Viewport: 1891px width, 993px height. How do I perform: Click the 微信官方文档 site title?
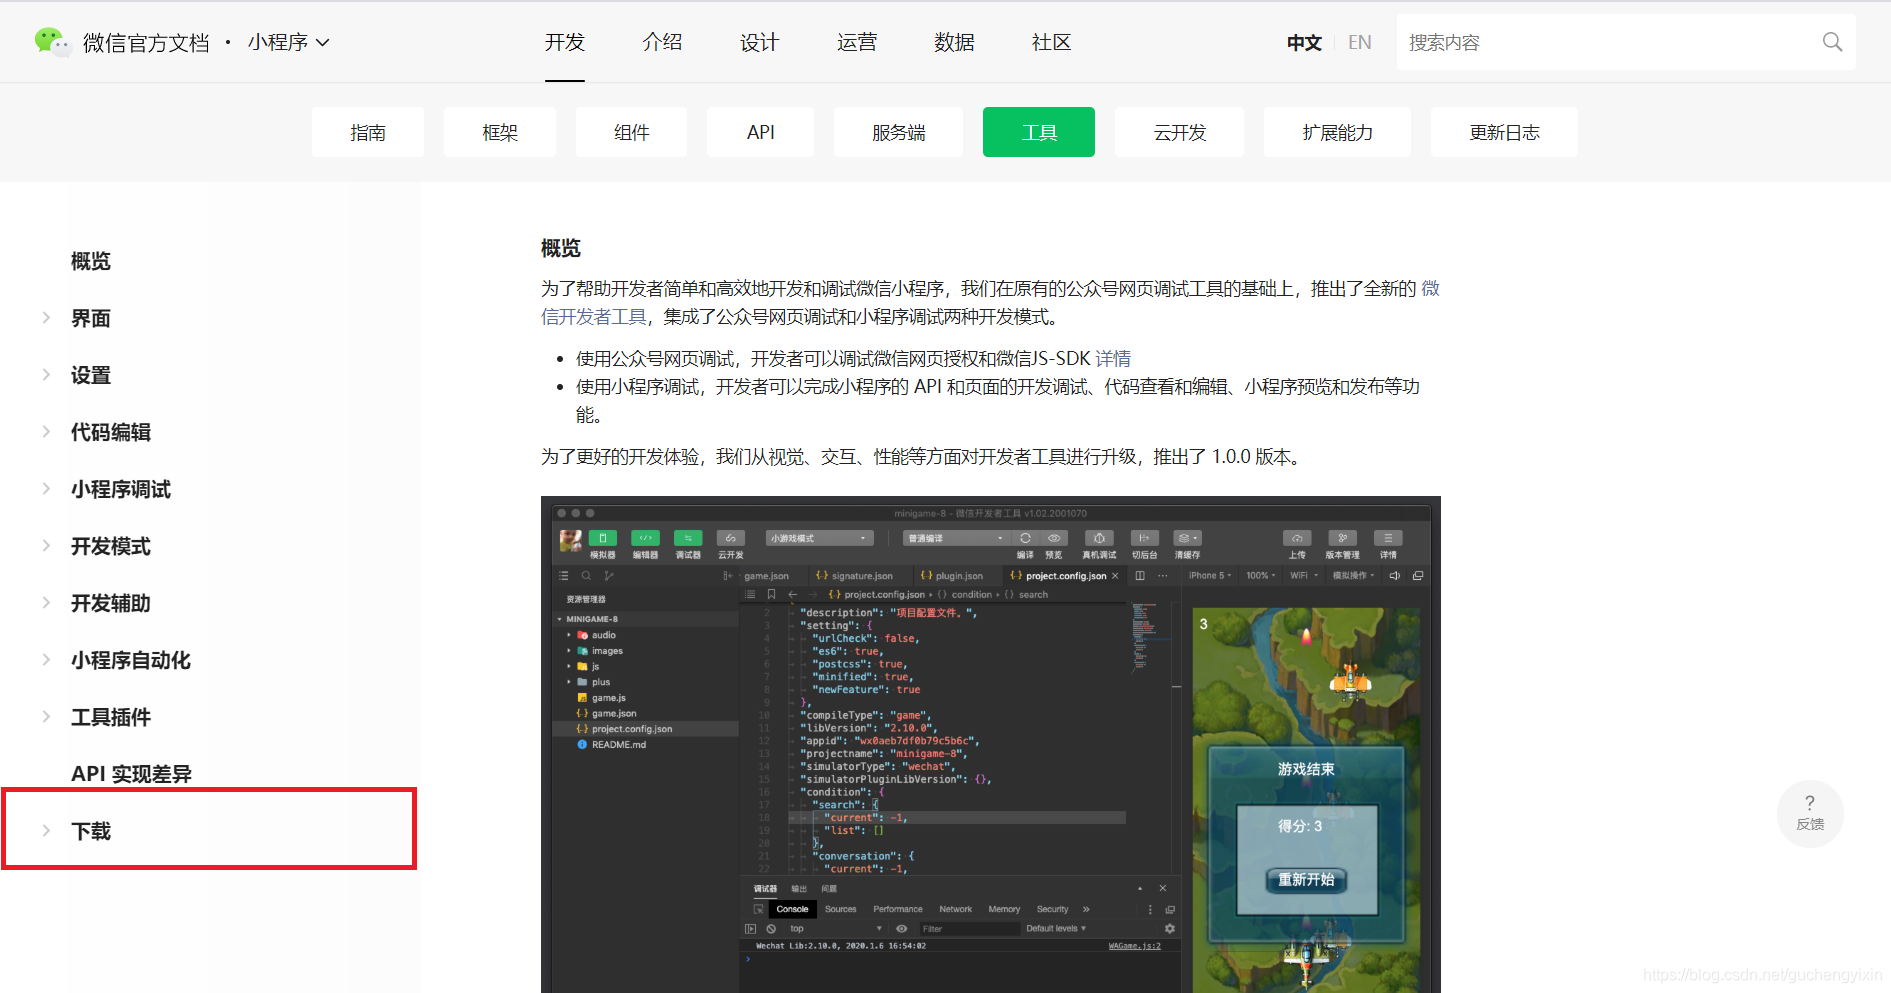coord(146,43)
